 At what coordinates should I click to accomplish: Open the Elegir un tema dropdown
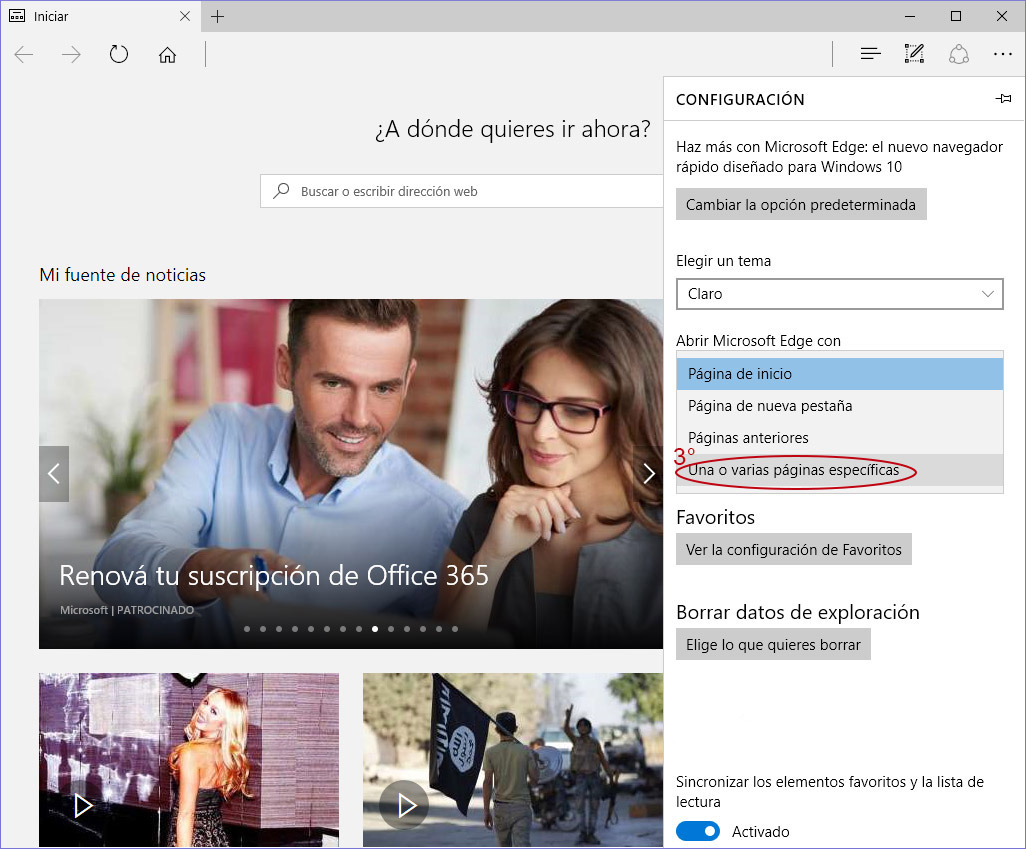(840, 294)
